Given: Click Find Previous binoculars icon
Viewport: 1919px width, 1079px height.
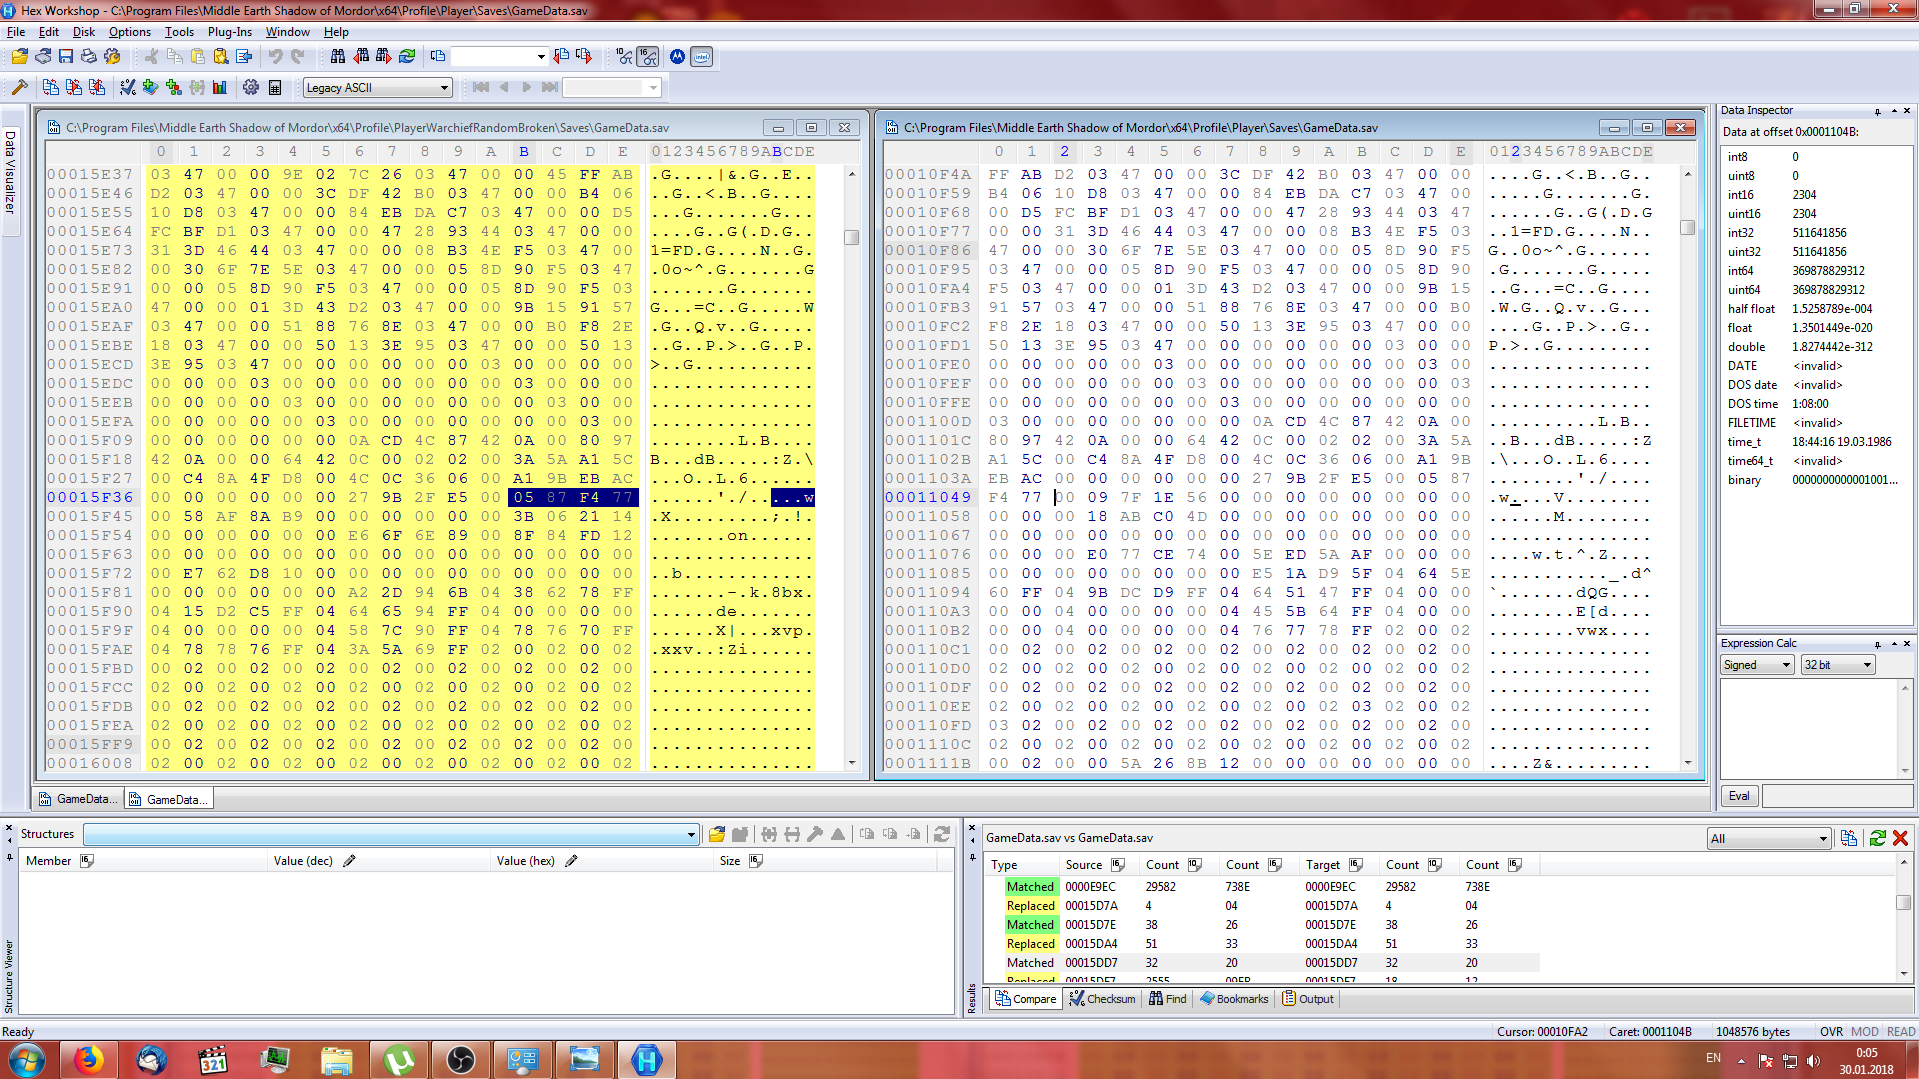Looking at the screenshot, I should coord(361,57).
